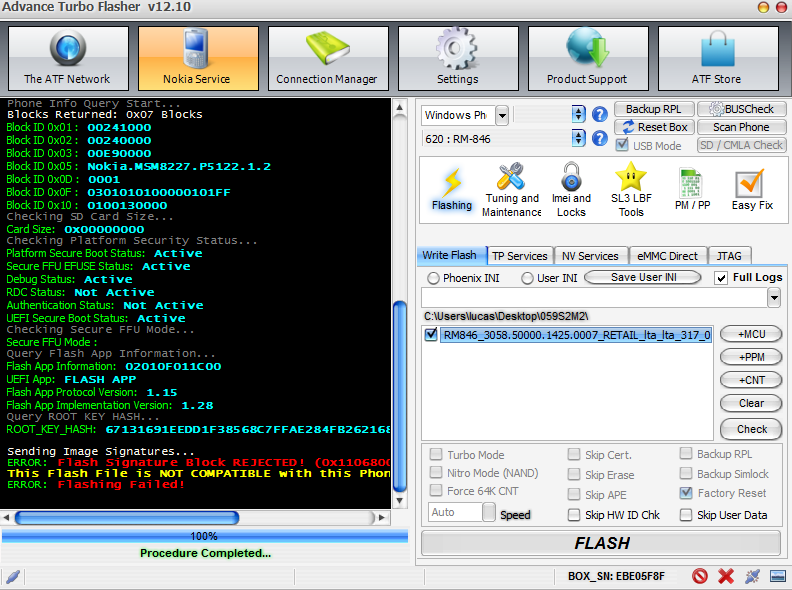792x590 pixels.
Task: Uncheck the RM846 flash file checkbox
Action: pos(431,334)
